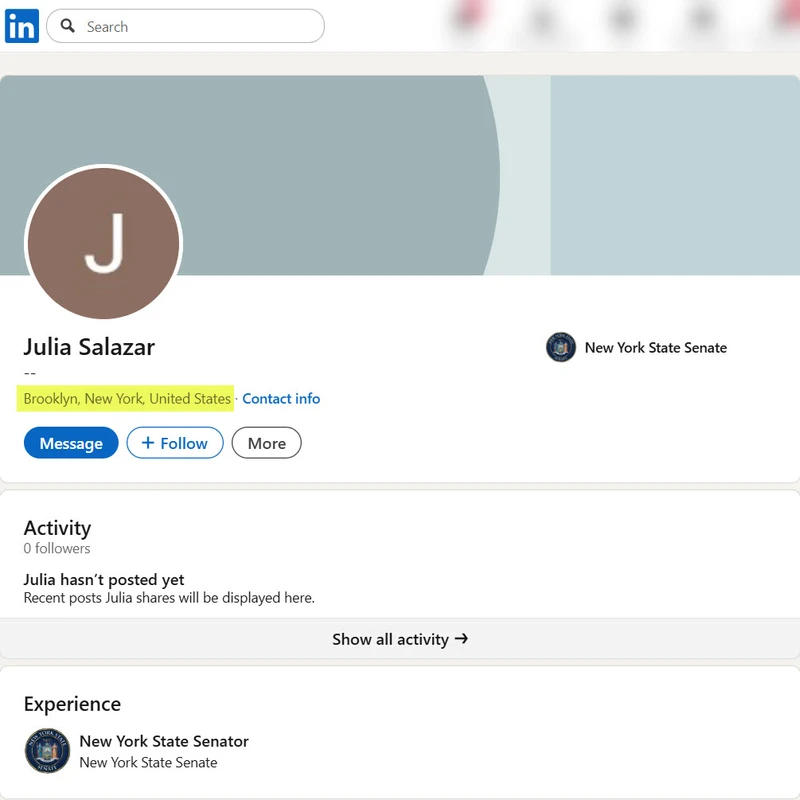Expand the More options dropdown
The height and width of the screenshot is (800, 800).
click(x=266, y=443)
